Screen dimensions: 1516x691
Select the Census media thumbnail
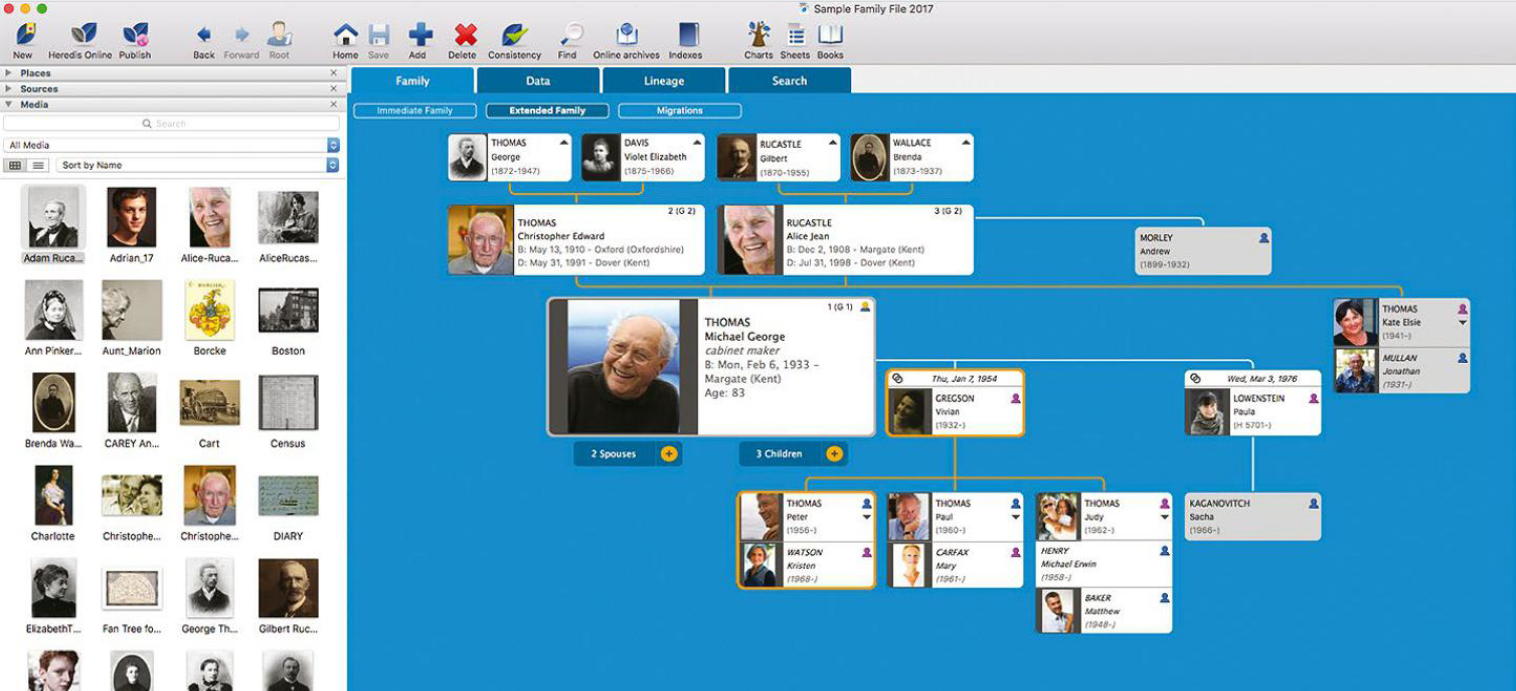[288, 403]
